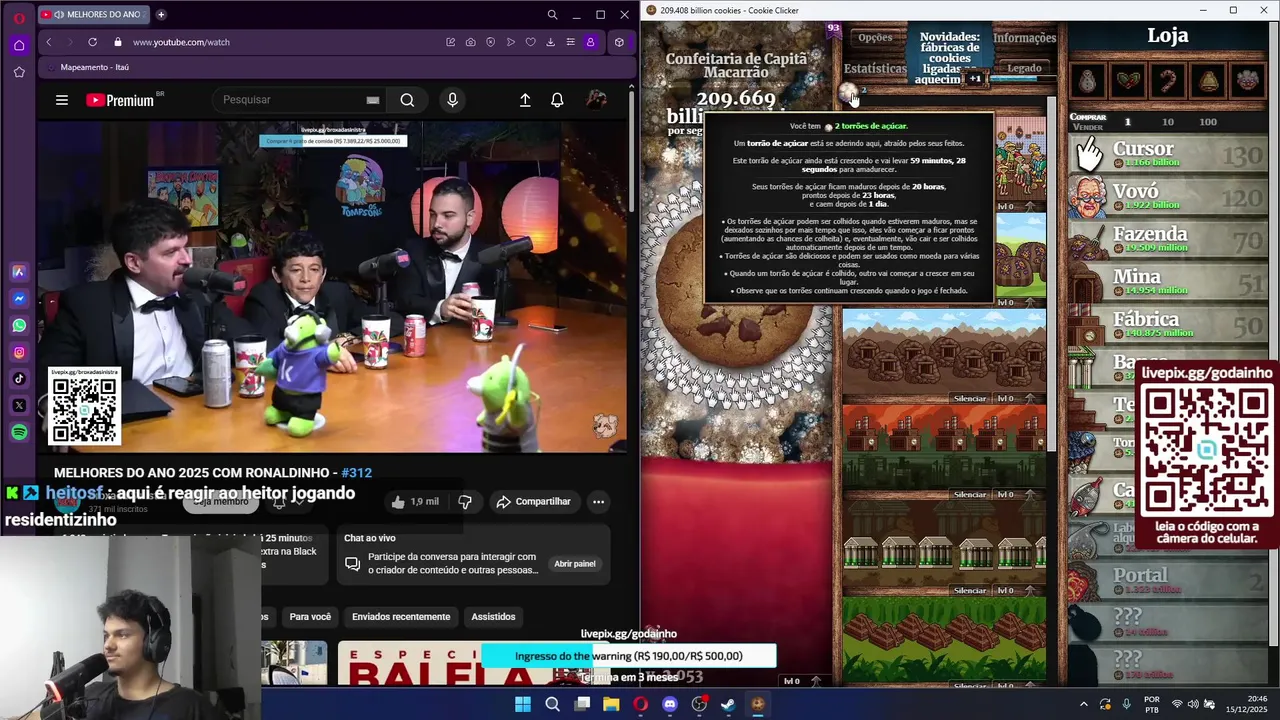Open Opera extensions cube icon
Image resolution: width=1280 pixels, height=720 pixels.
coord(619,42)
